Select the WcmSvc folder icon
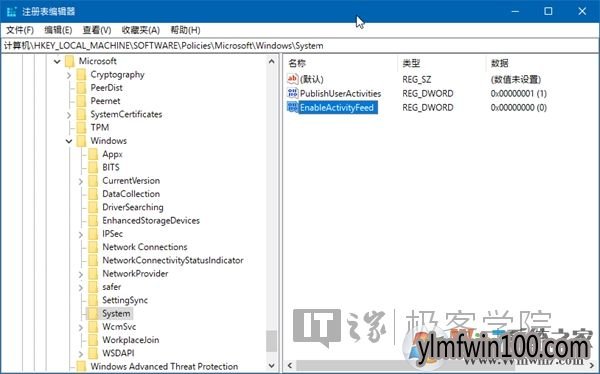Image resolution: width=600 pixels, height=374 pixels. coord(93,327)
